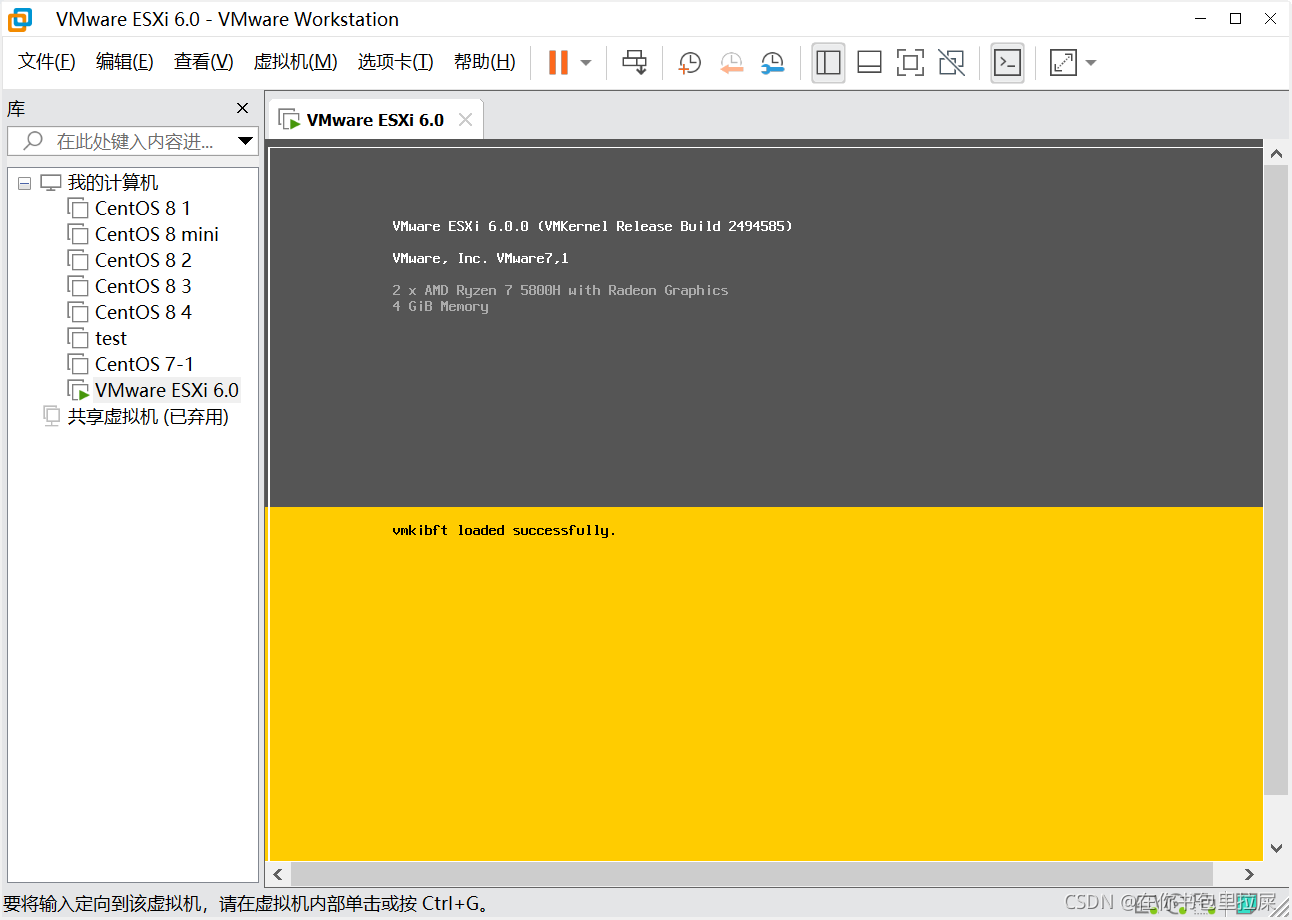Viewport: 1292px width, 920px height.
Task: Click the revert to snapshot icon
Action: click(x=731, y=62)
